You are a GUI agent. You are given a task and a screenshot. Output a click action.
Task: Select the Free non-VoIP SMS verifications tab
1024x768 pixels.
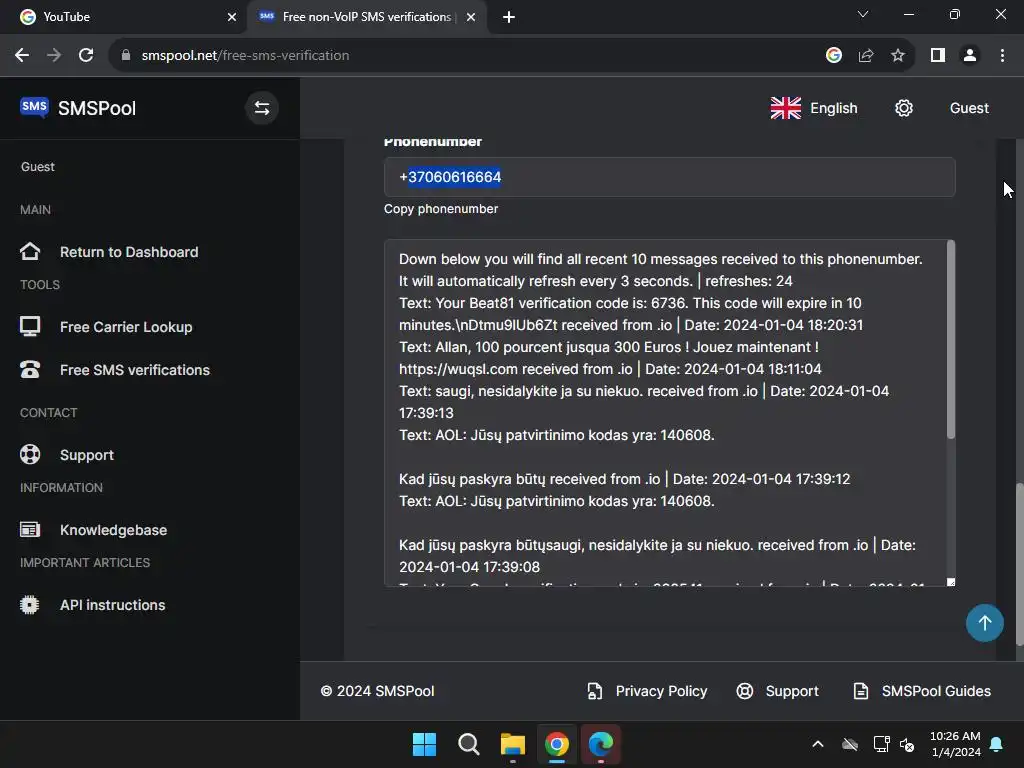click(366, 17)
